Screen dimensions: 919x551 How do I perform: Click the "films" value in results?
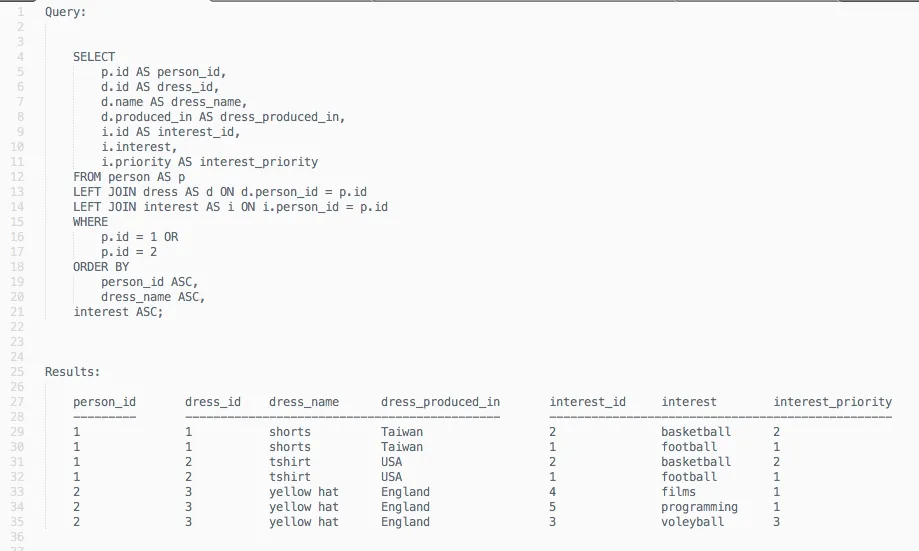coord(678,492)
